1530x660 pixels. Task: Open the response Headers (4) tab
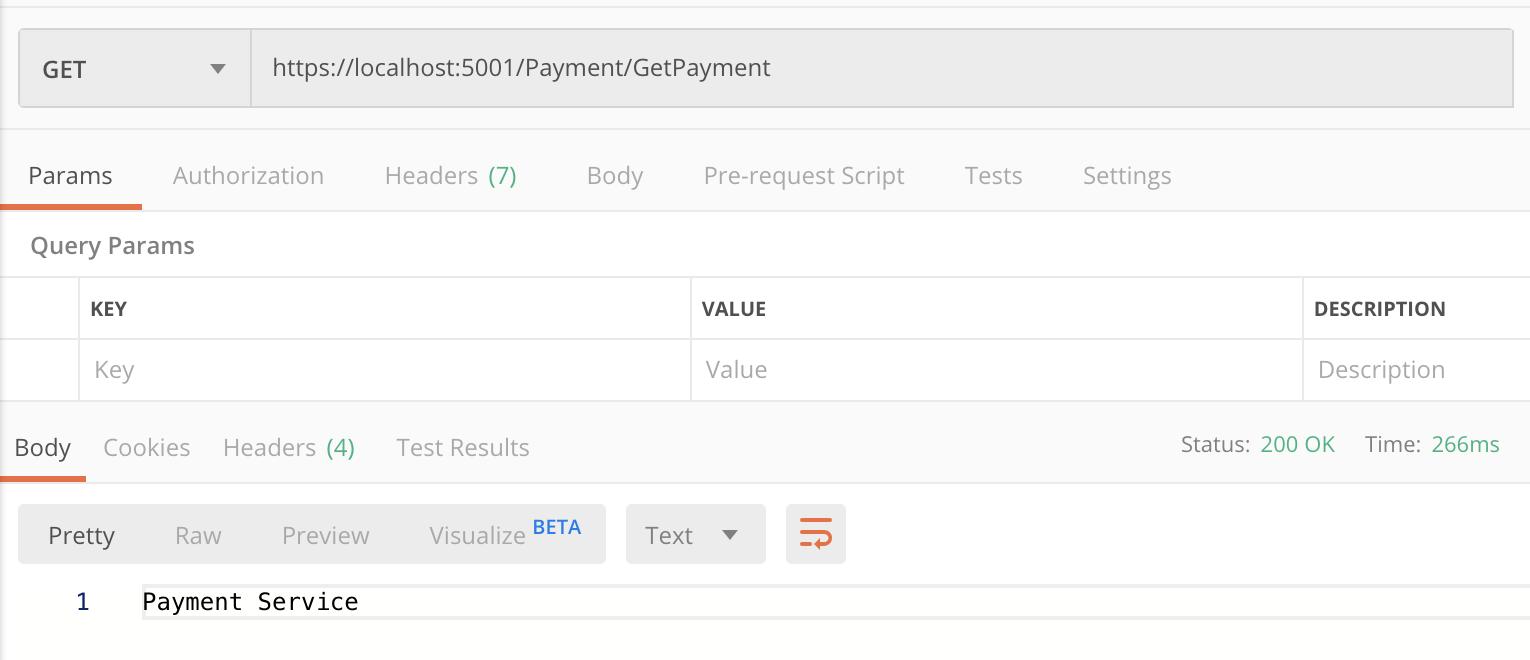point(288,447)
